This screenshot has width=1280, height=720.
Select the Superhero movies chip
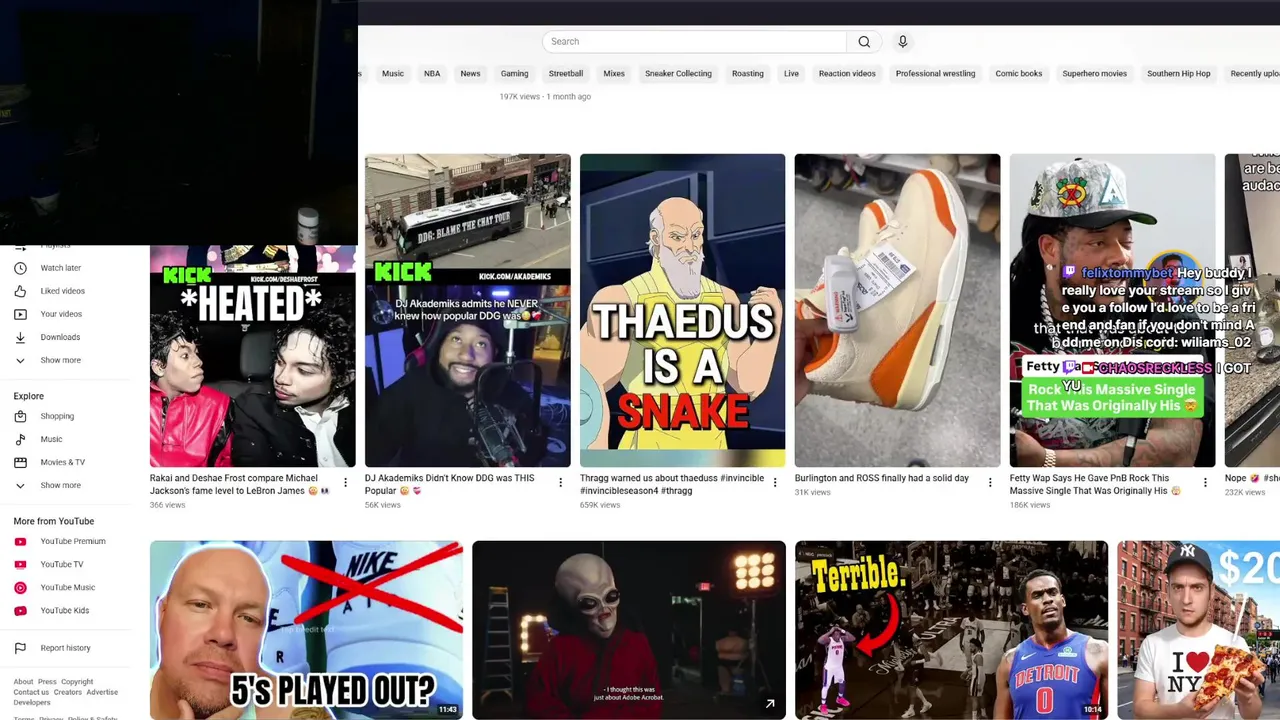[x=1094, y=74]
